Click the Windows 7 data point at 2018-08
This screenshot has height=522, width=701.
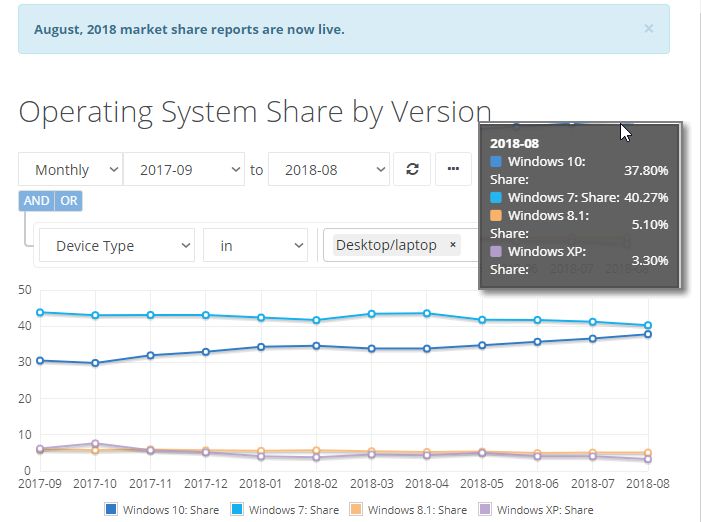pos(648,325)
